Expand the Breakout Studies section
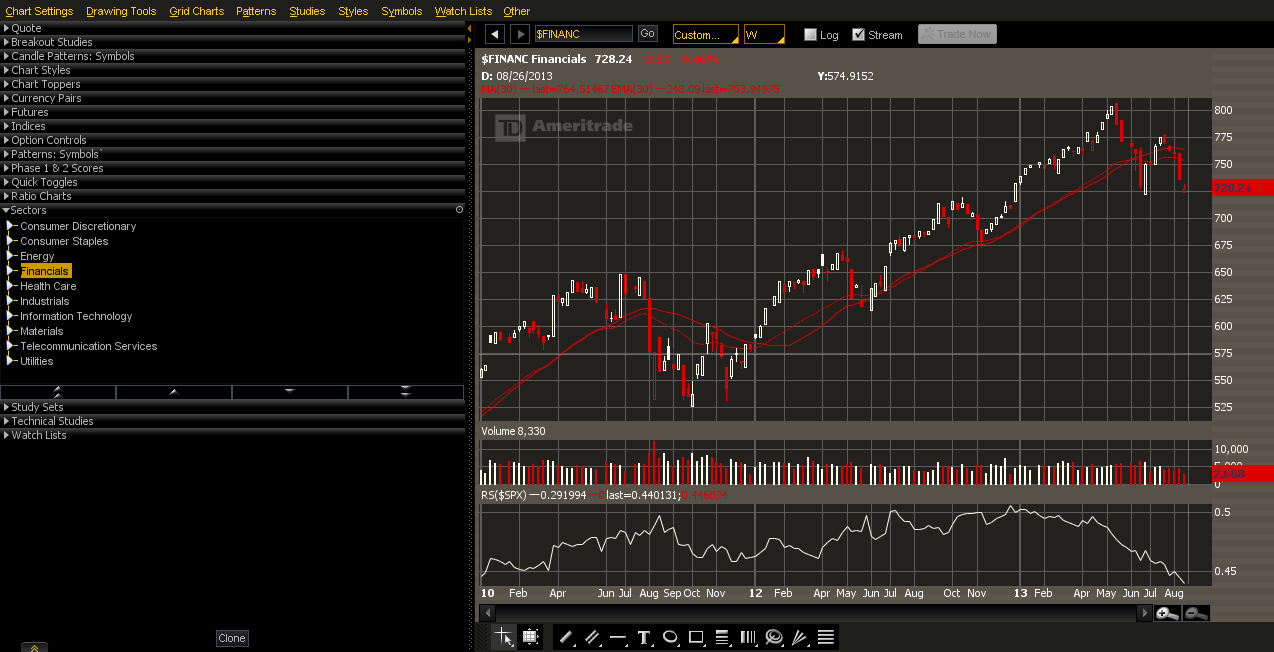Image resolution: width=1274 pixels, height=652 pixels. pos(51,42)
